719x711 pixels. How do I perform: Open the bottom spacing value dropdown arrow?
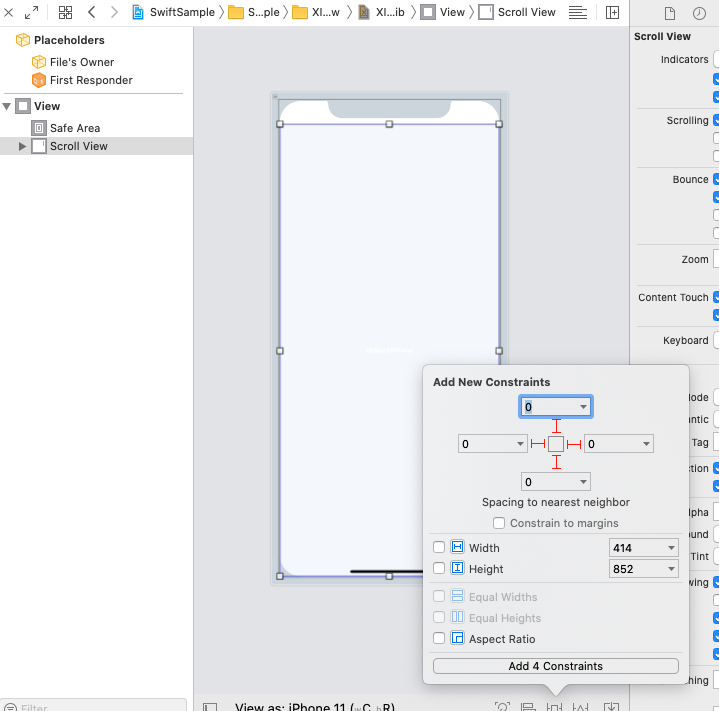coord(583,482)
